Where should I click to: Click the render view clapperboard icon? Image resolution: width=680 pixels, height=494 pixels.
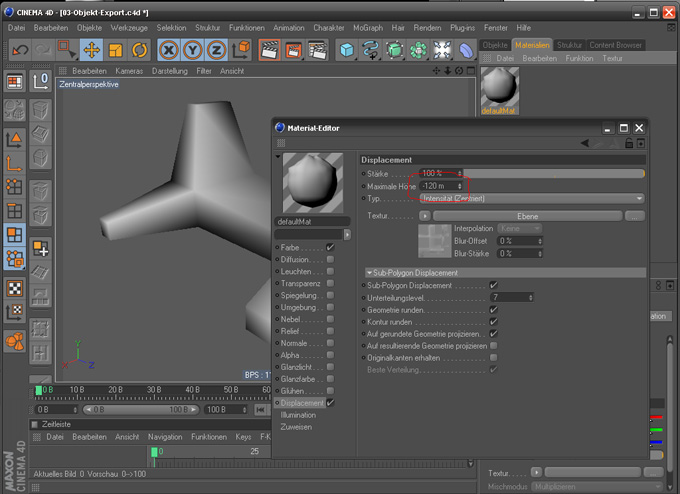pyautogui.click(x=269, y=50)
